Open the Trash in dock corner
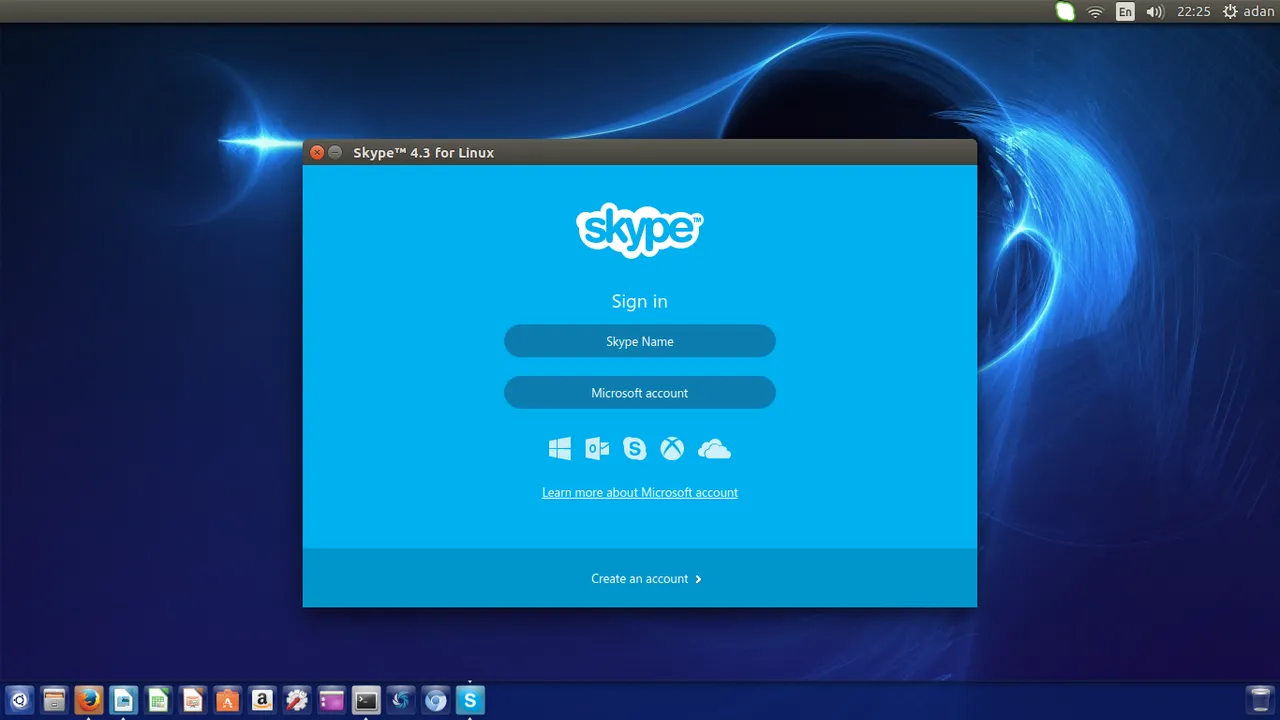The width and height of the screenshot is (1280, 720). (1260, 700)
